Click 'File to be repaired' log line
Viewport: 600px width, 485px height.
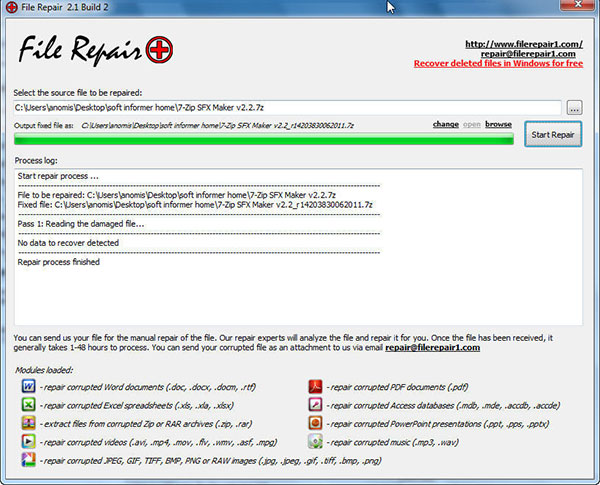176,195
